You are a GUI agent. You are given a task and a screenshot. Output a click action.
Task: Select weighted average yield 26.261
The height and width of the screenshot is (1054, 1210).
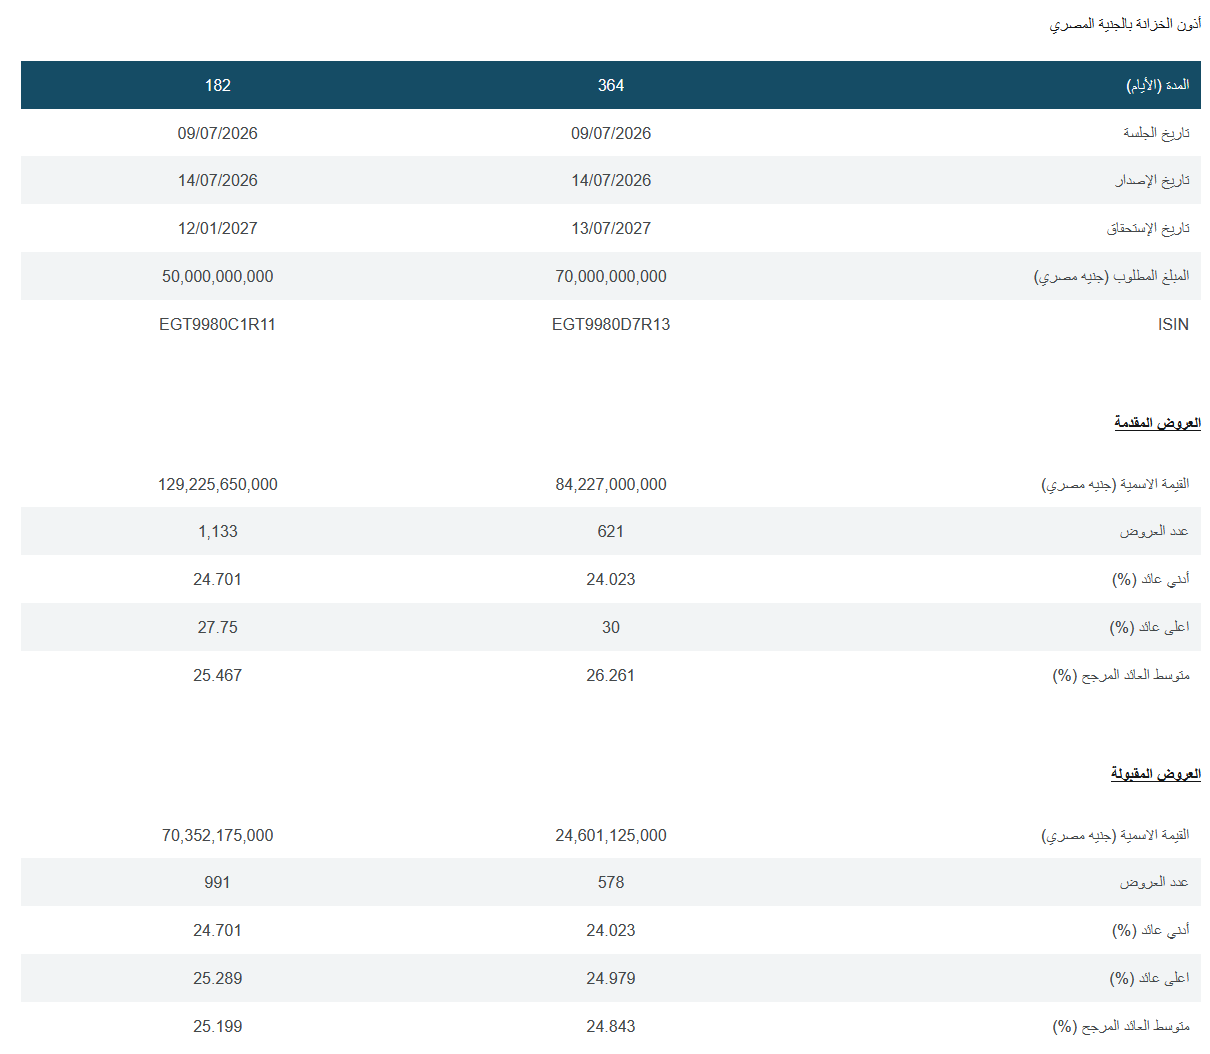[611, 675]
